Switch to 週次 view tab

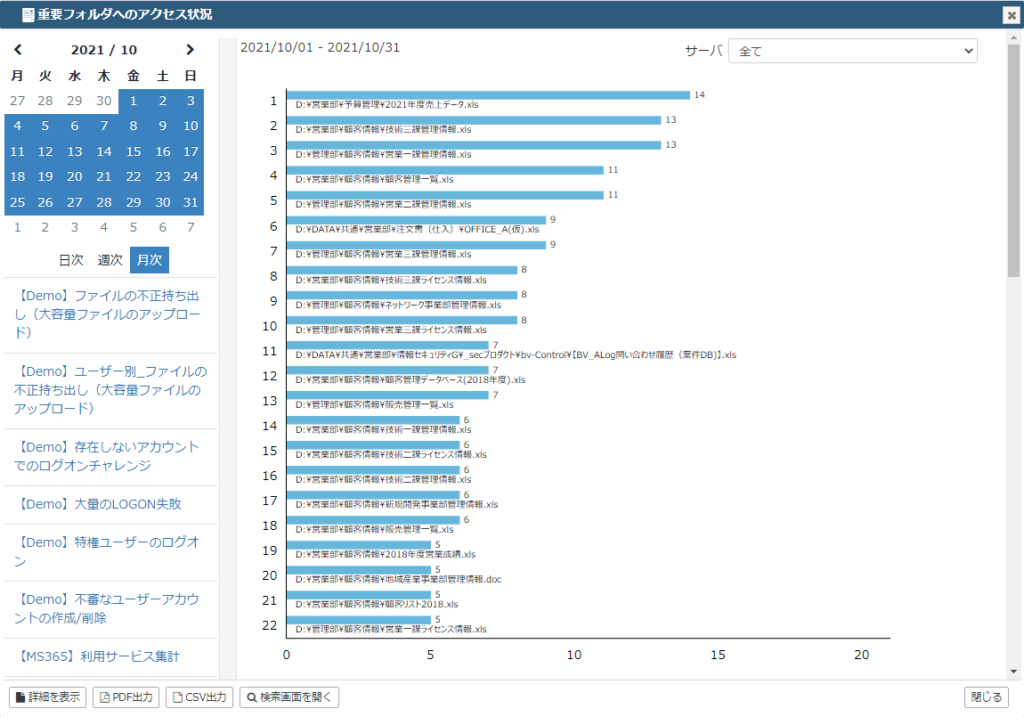pos(110,260)
